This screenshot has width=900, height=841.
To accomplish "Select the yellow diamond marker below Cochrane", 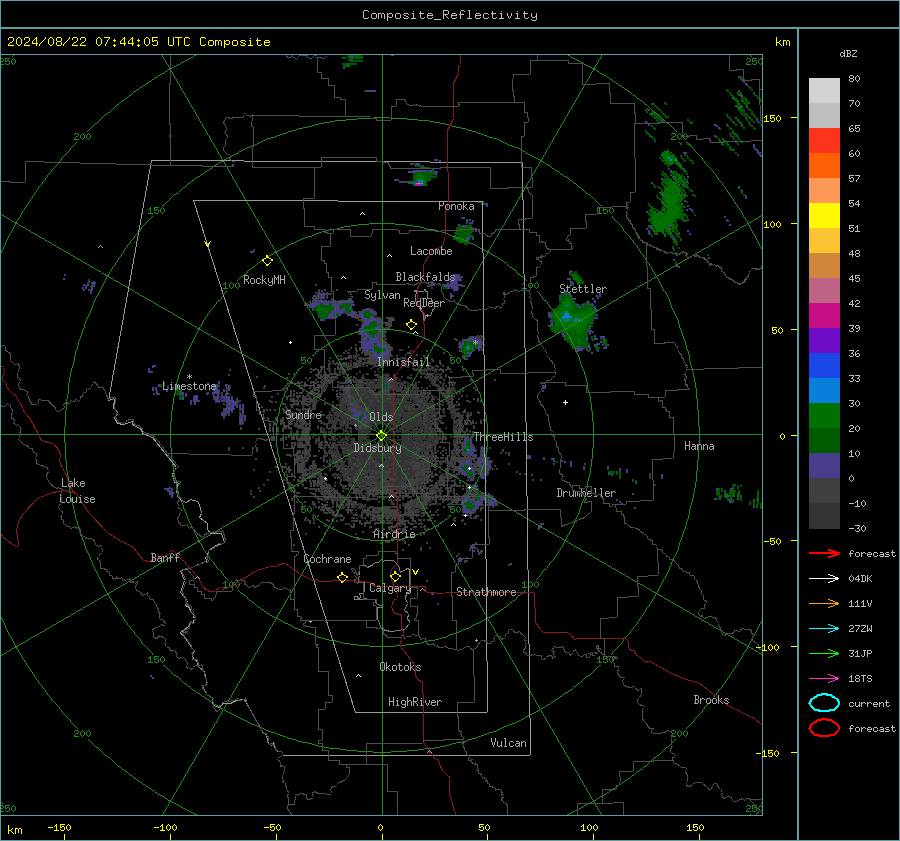I will (x=342, y=577).
